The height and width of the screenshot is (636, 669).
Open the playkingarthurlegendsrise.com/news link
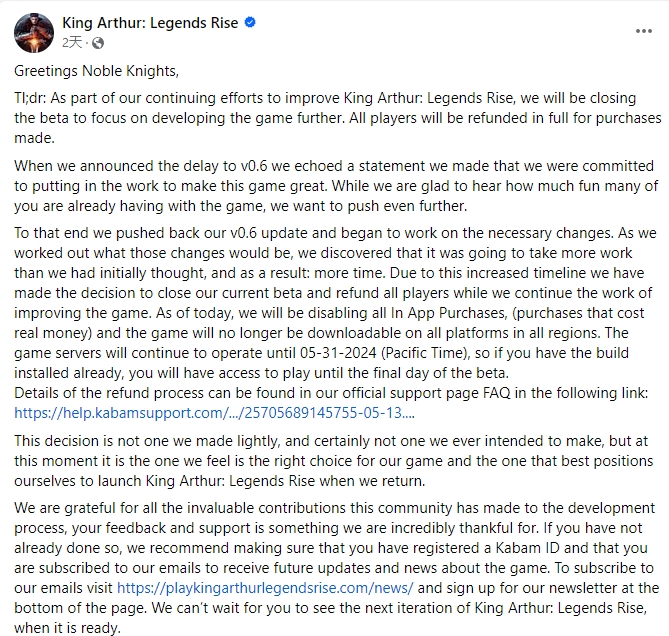pos(265,588)
